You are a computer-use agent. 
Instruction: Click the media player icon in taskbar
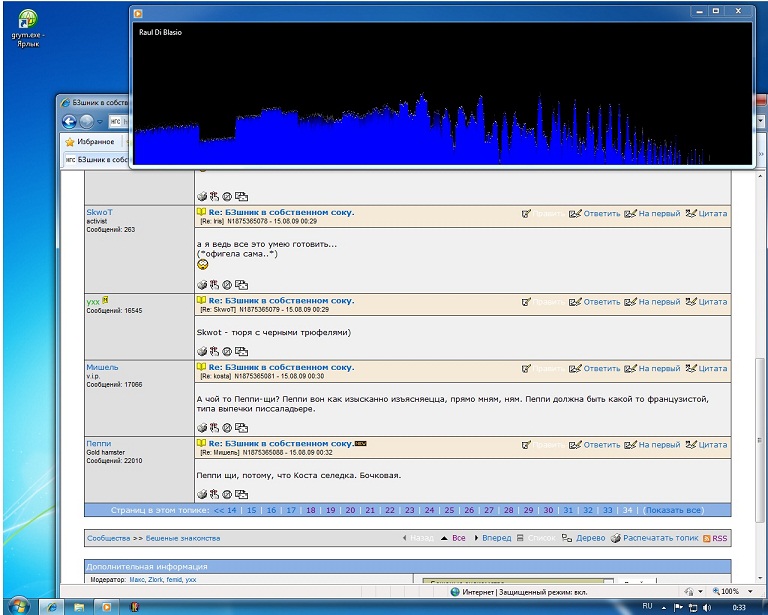[105, 606]
